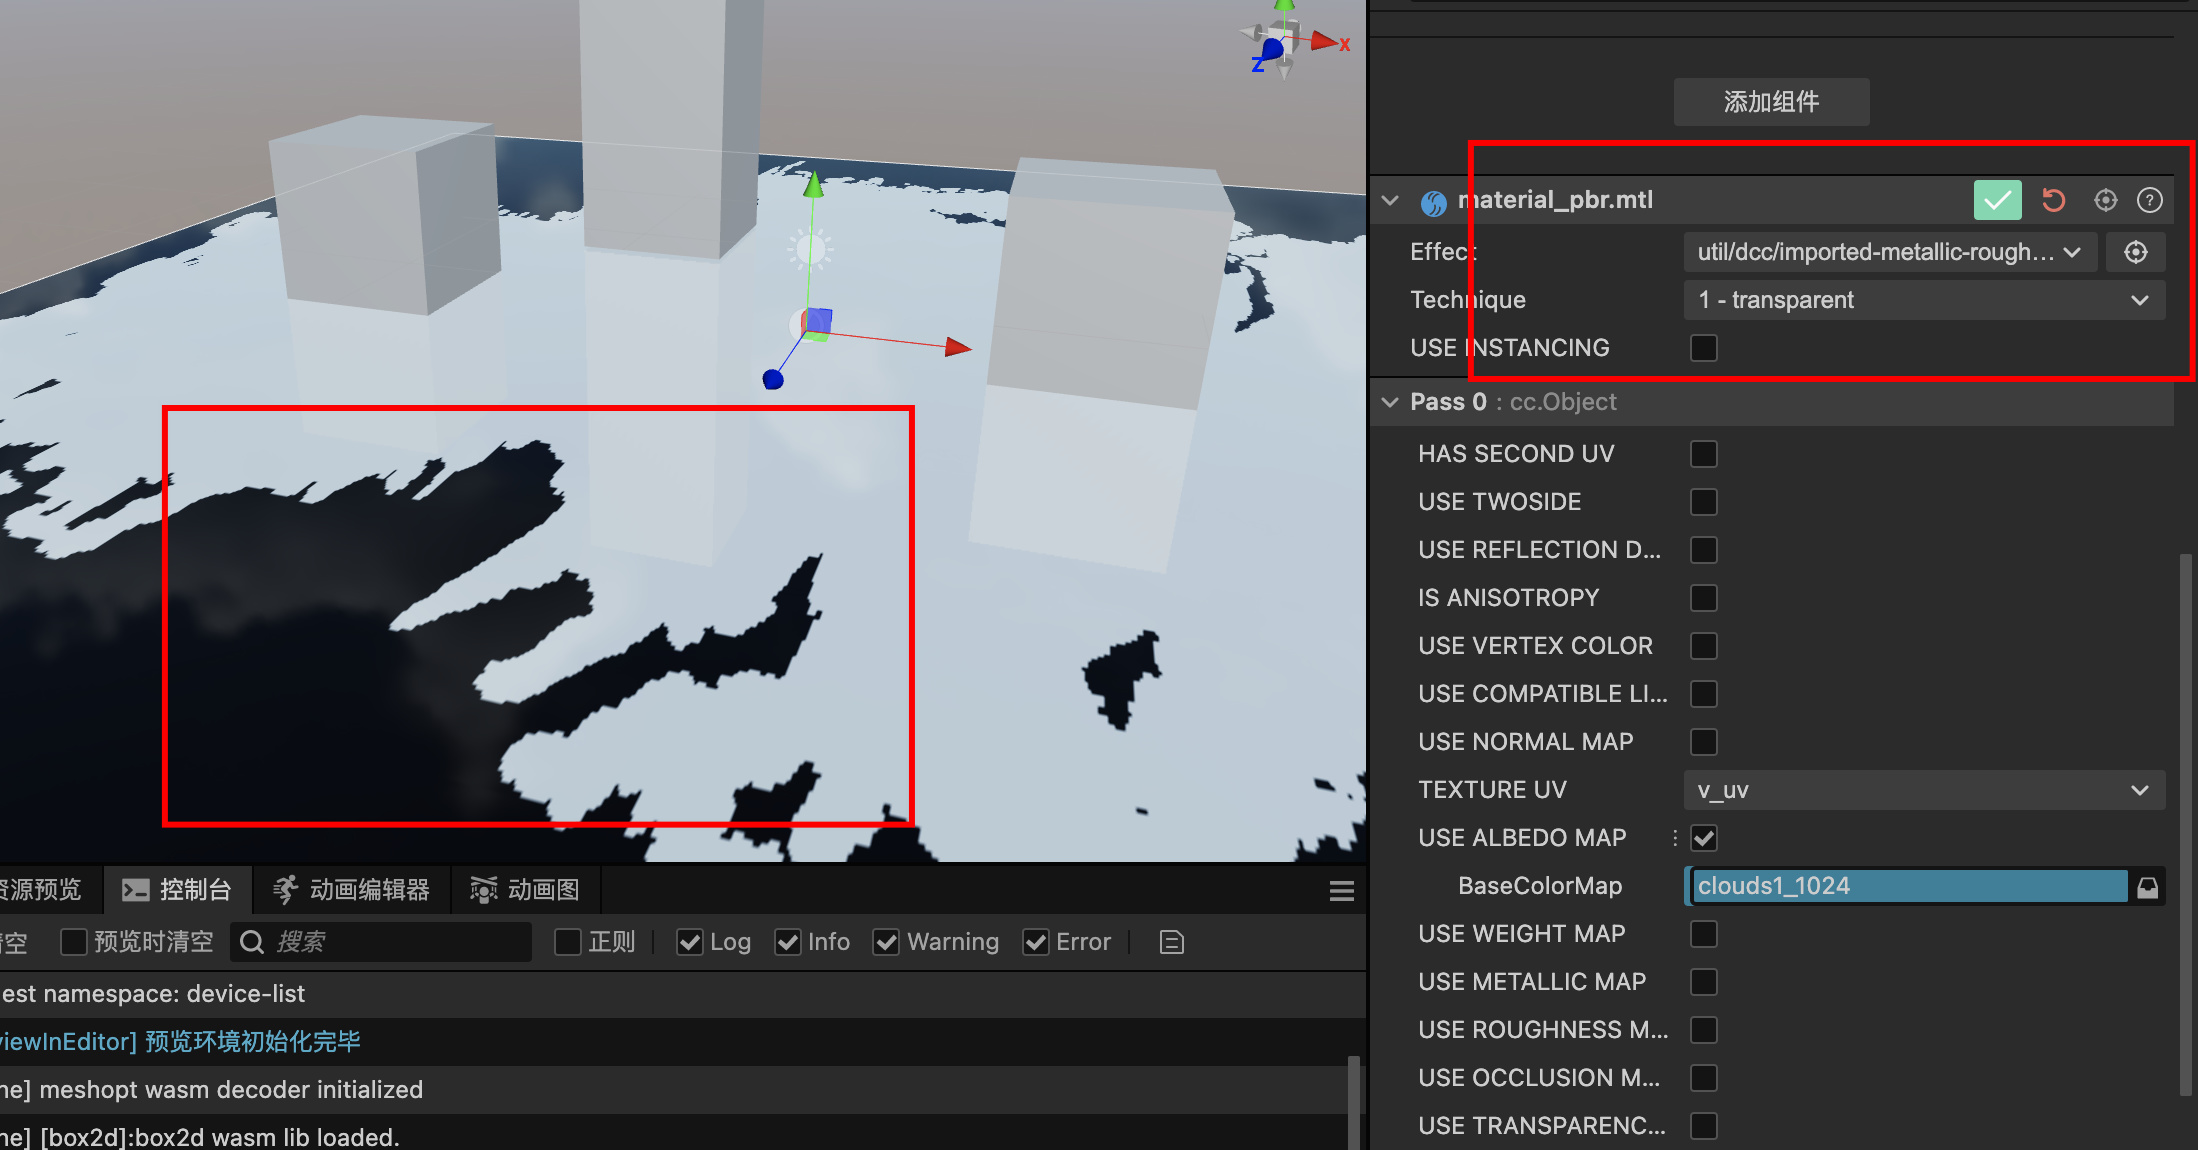Click the green save checkmark for material

pyautogui.click(x=1996, y=200)
